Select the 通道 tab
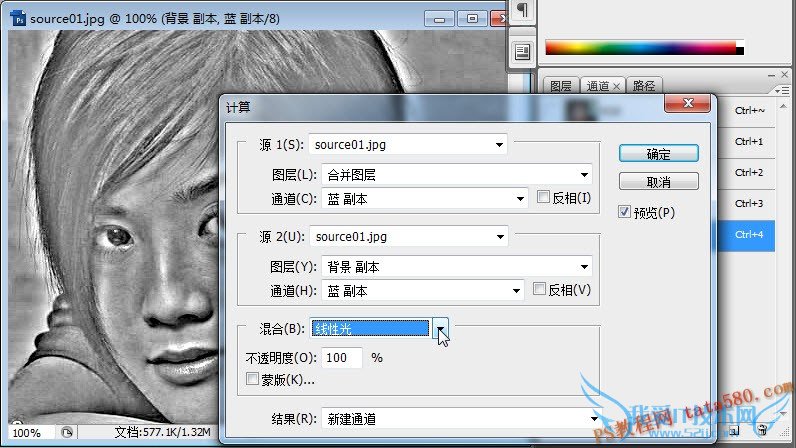Viewport: 796px width, 448px height. coord(597,86)
